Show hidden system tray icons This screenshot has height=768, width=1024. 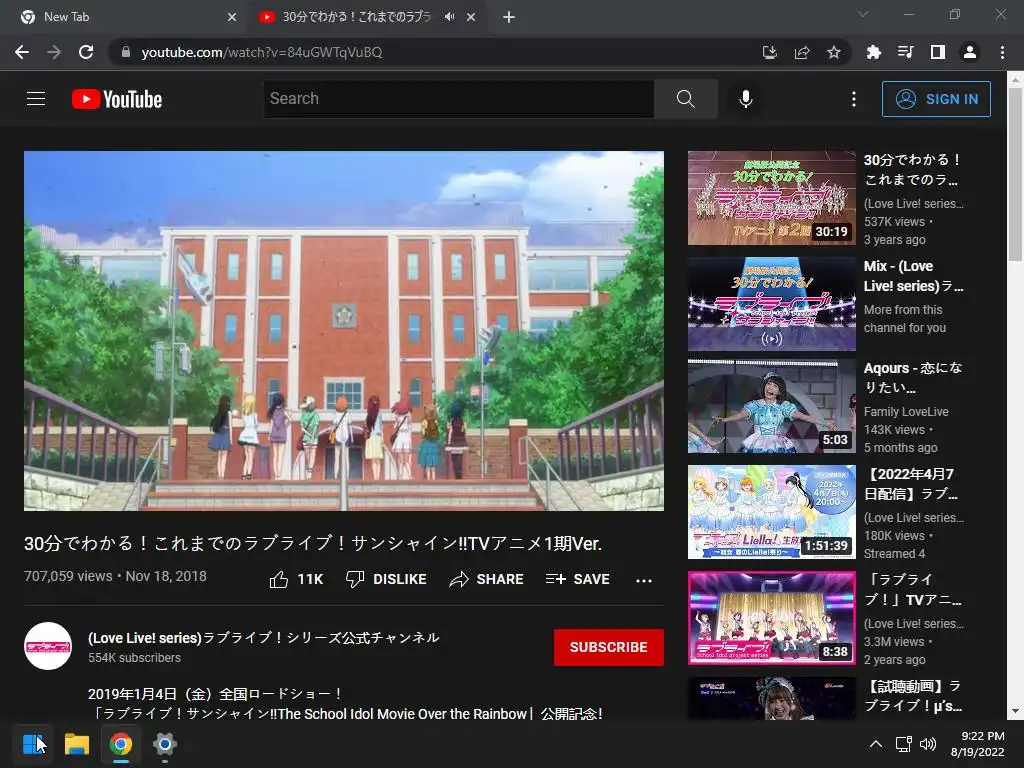(x=876, y=744)
